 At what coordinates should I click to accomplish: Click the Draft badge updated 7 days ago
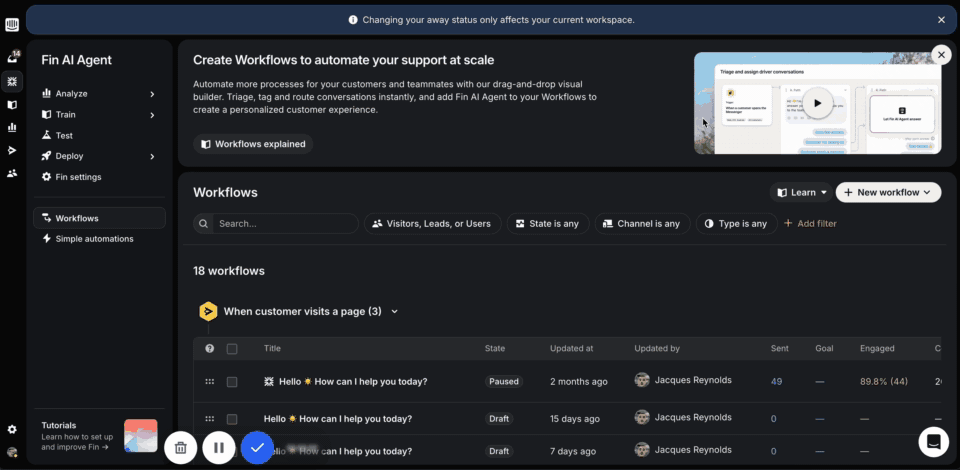point(499,451)
